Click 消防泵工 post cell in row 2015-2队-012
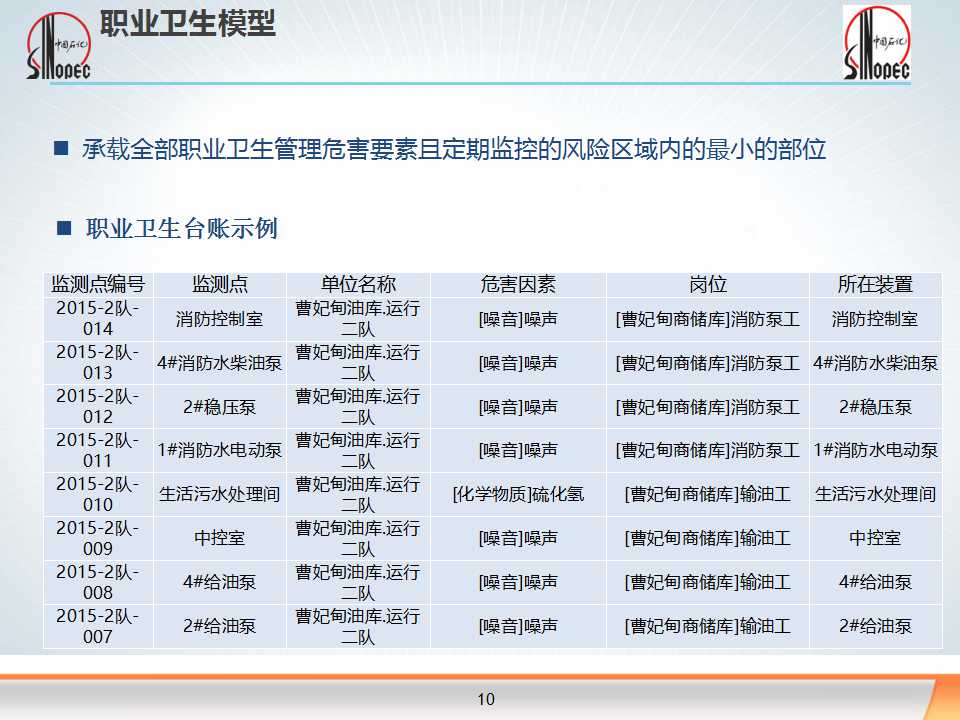Image resolution: width=960 pixels, height=720 pixels. (708, 407)
